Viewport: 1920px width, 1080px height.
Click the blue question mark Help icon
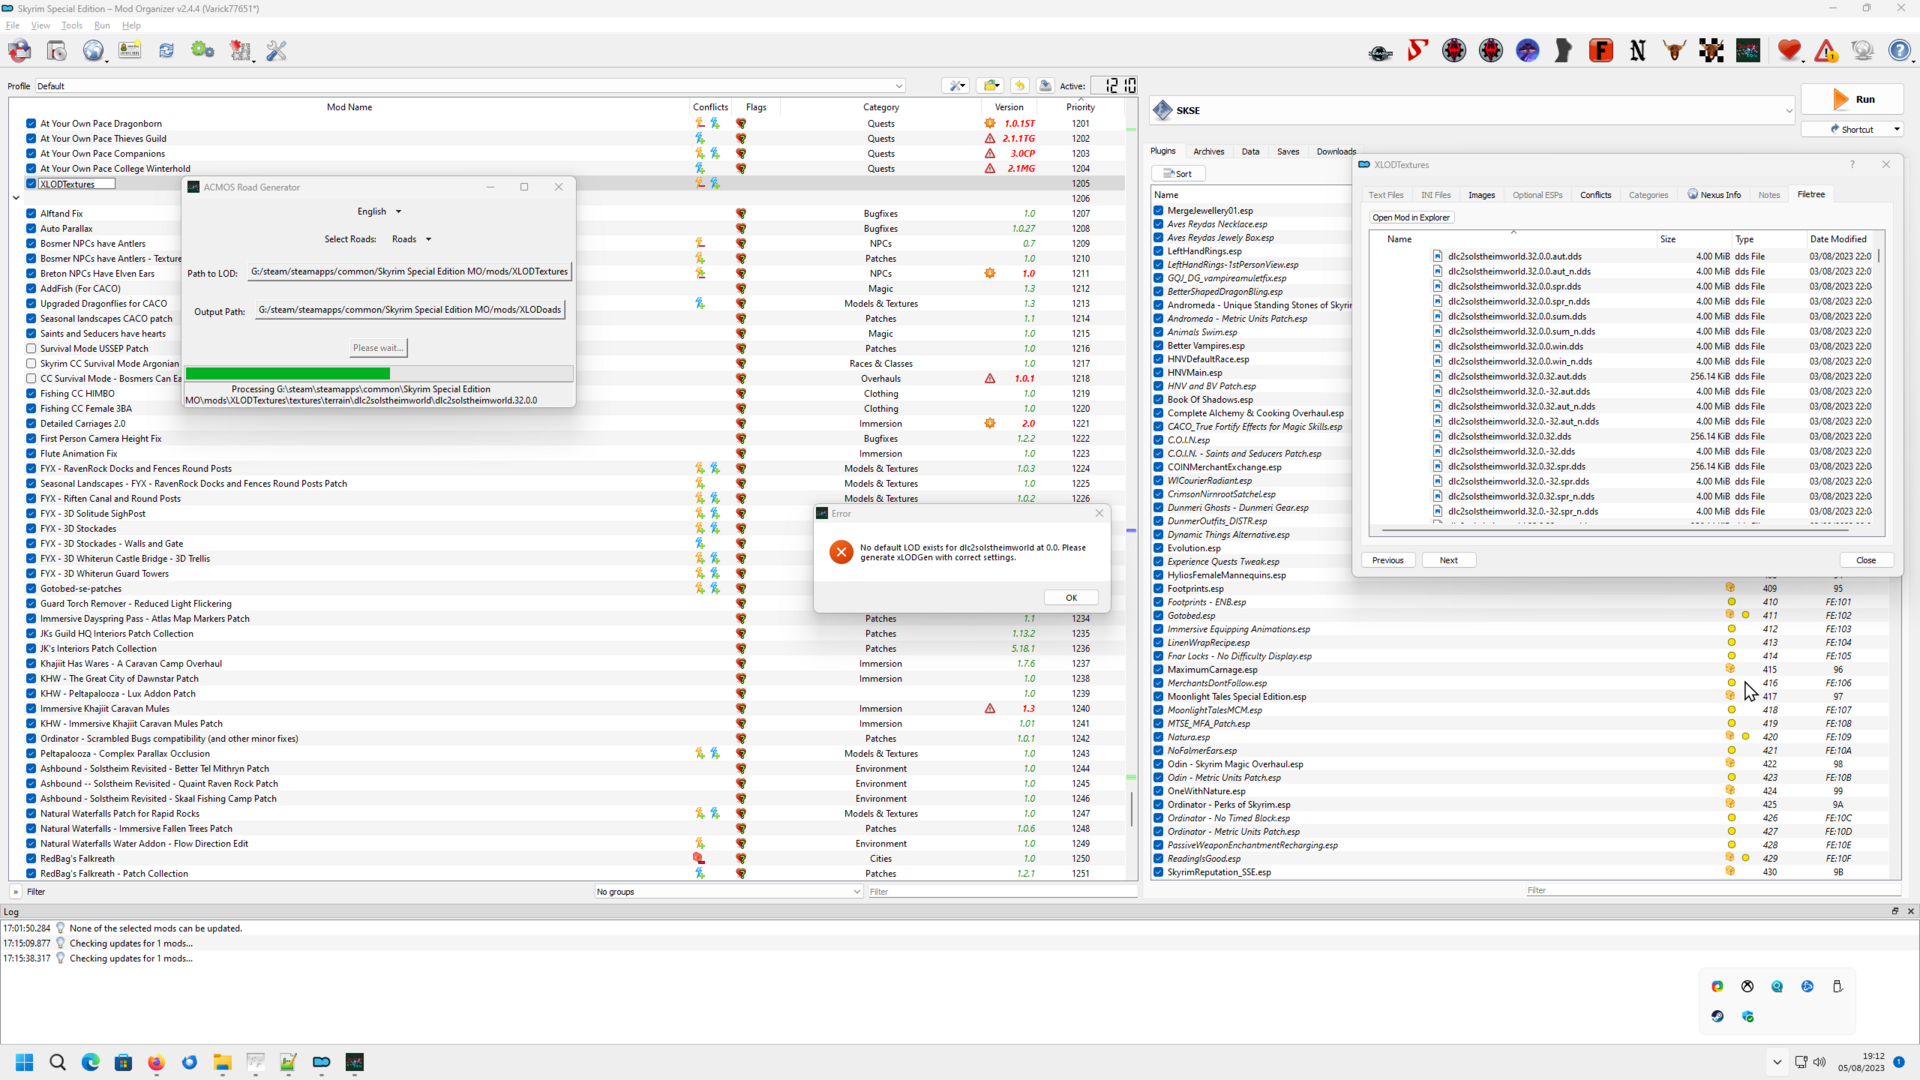click(1899, 50)
